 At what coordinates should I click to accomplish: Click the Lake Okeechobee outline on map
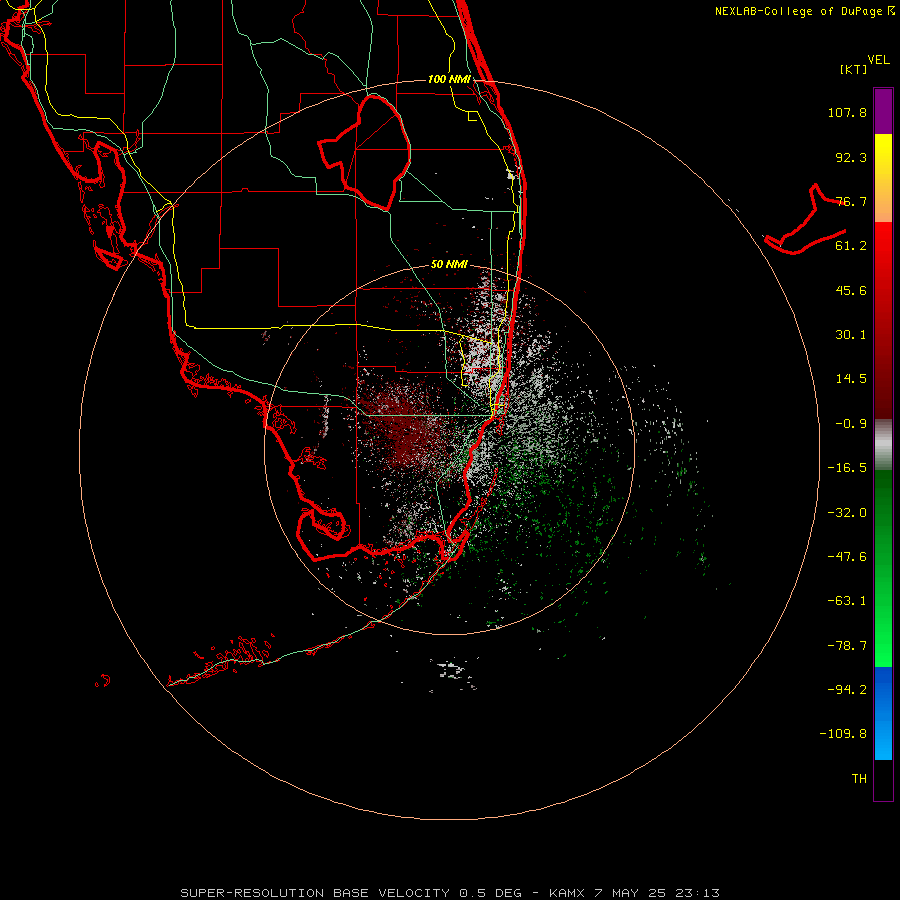click(x=364, y=152)
